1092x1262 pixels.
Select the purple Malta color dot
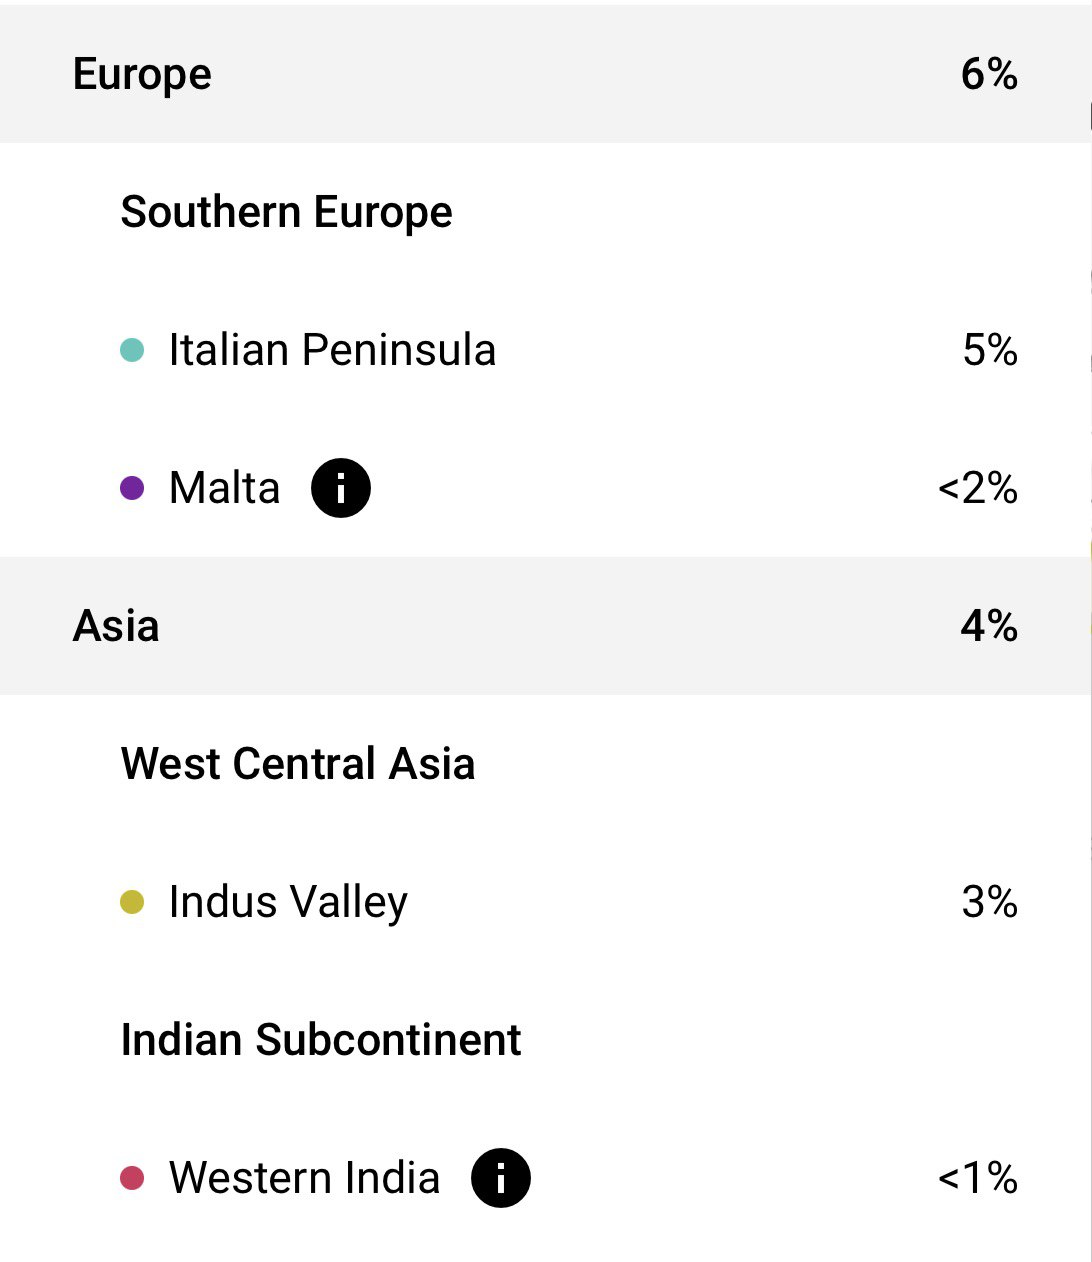coord(132,488)
